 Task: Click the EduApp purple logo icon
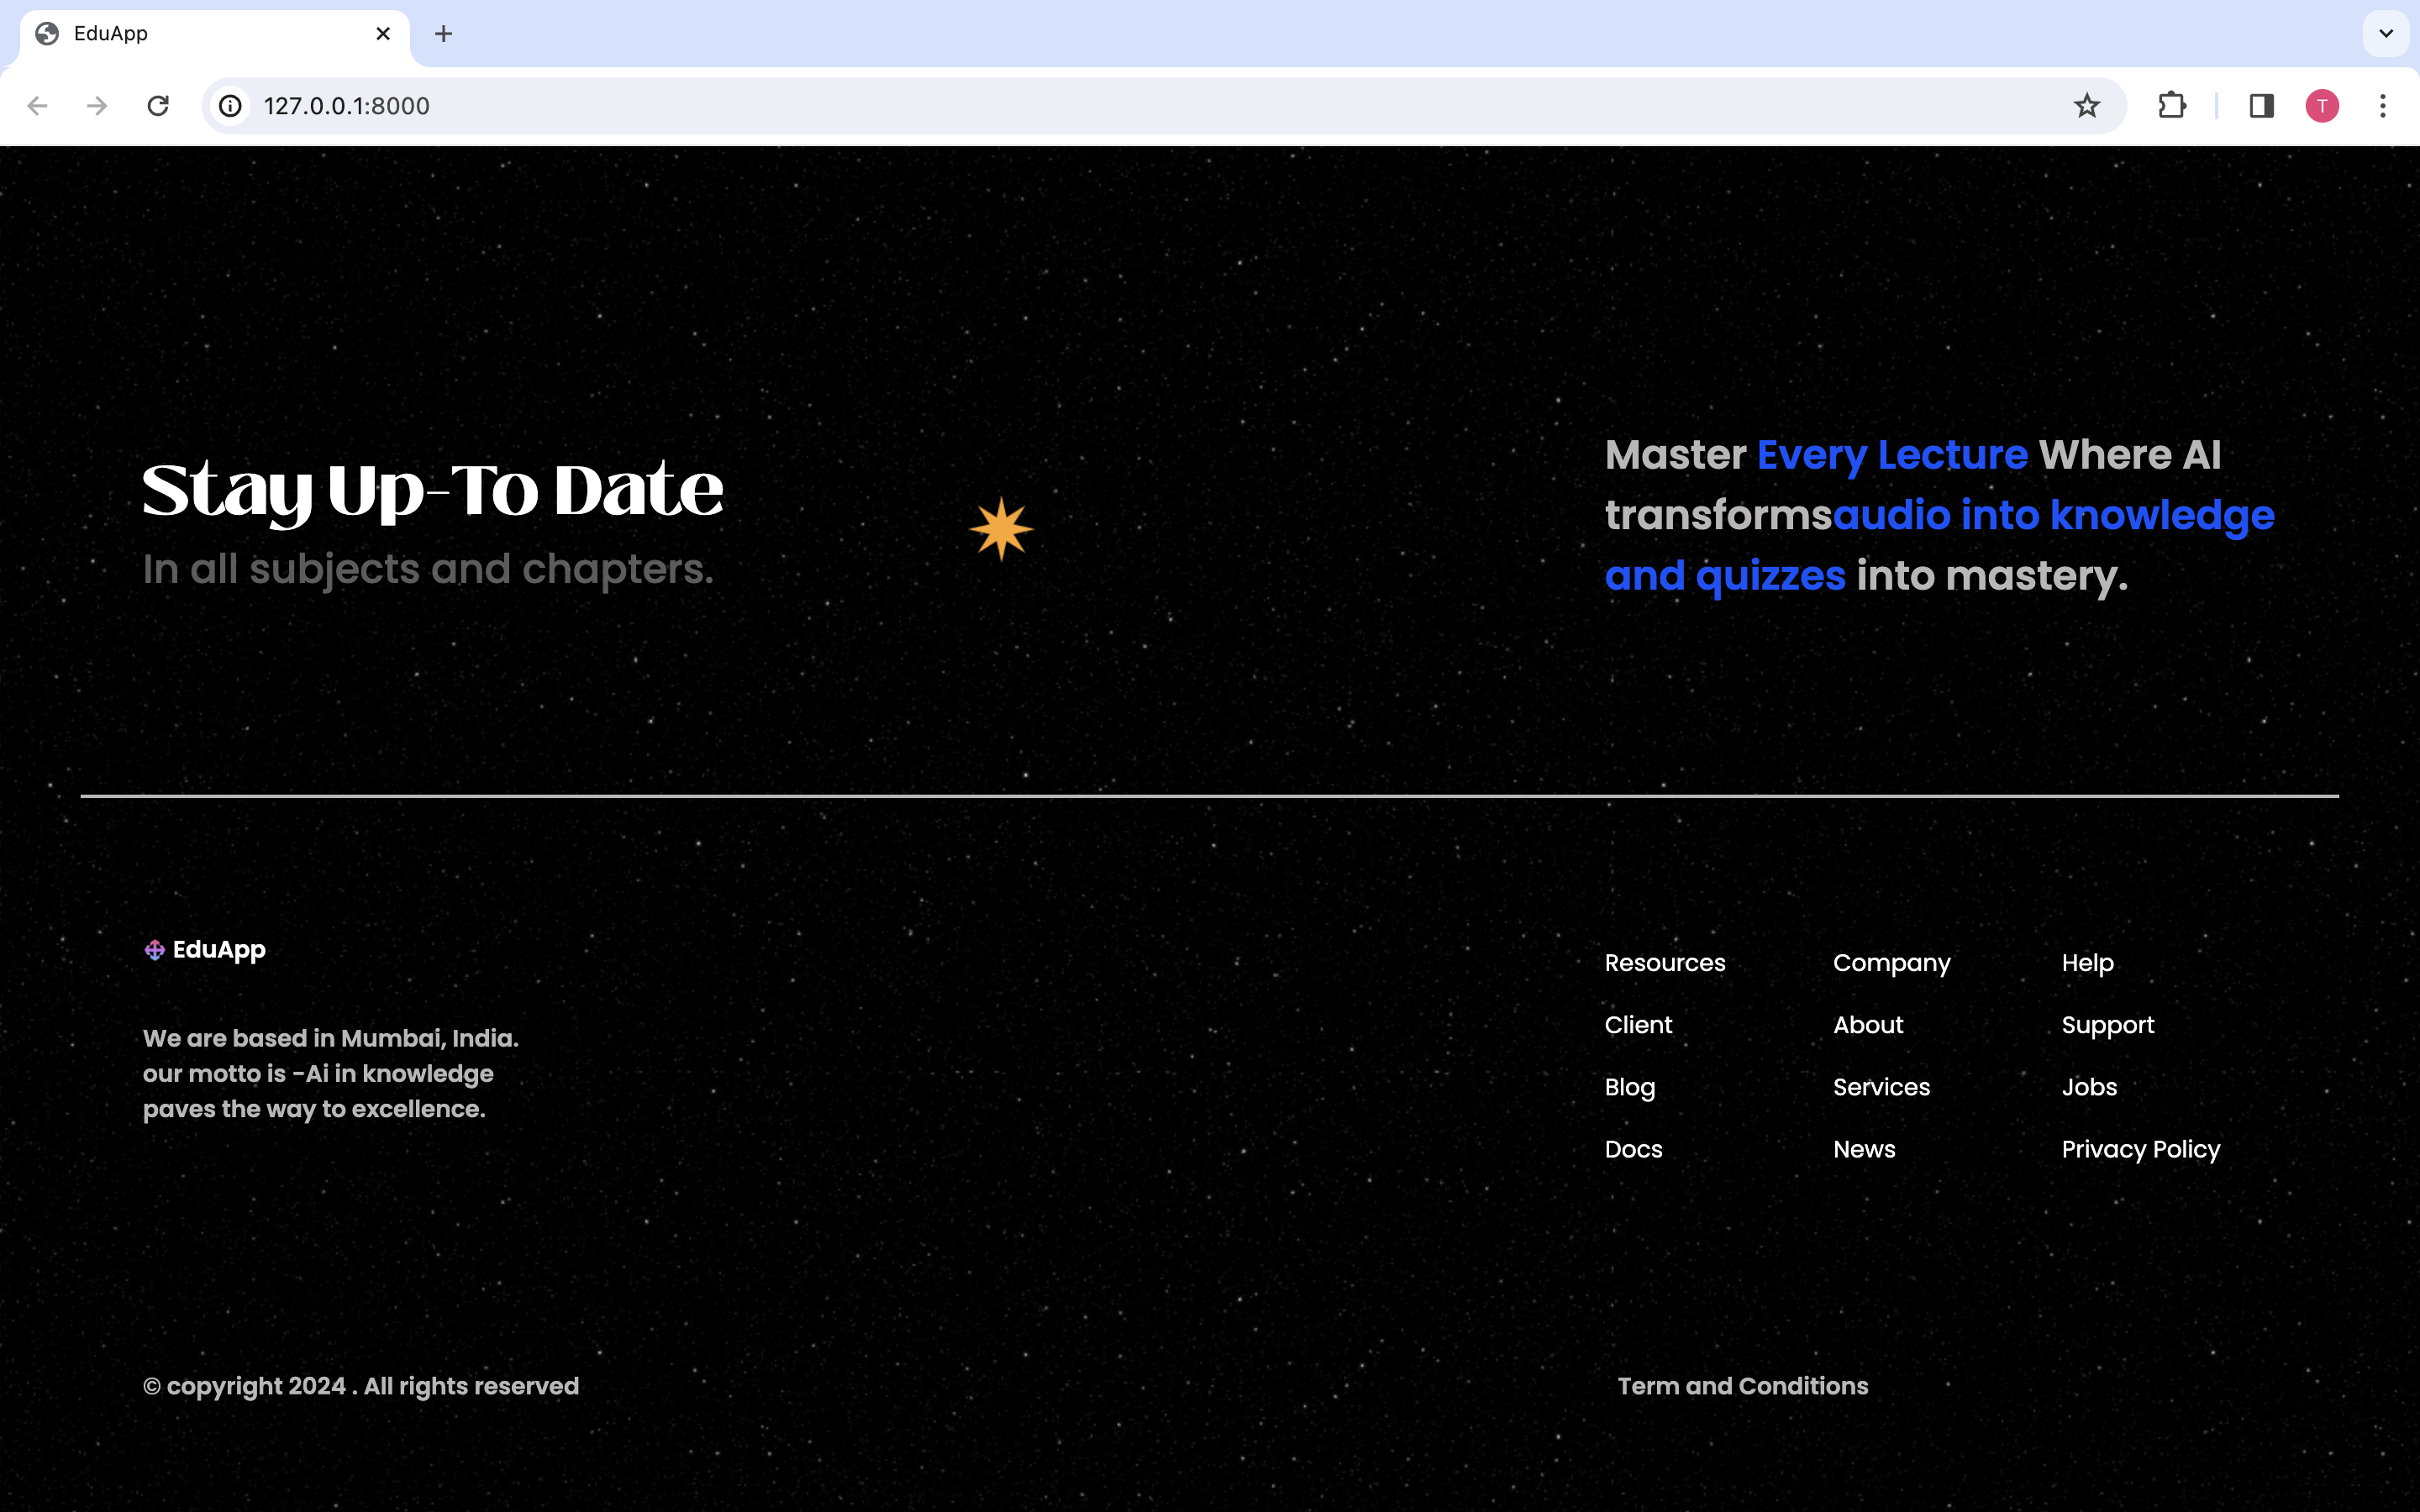coord(154,950)
